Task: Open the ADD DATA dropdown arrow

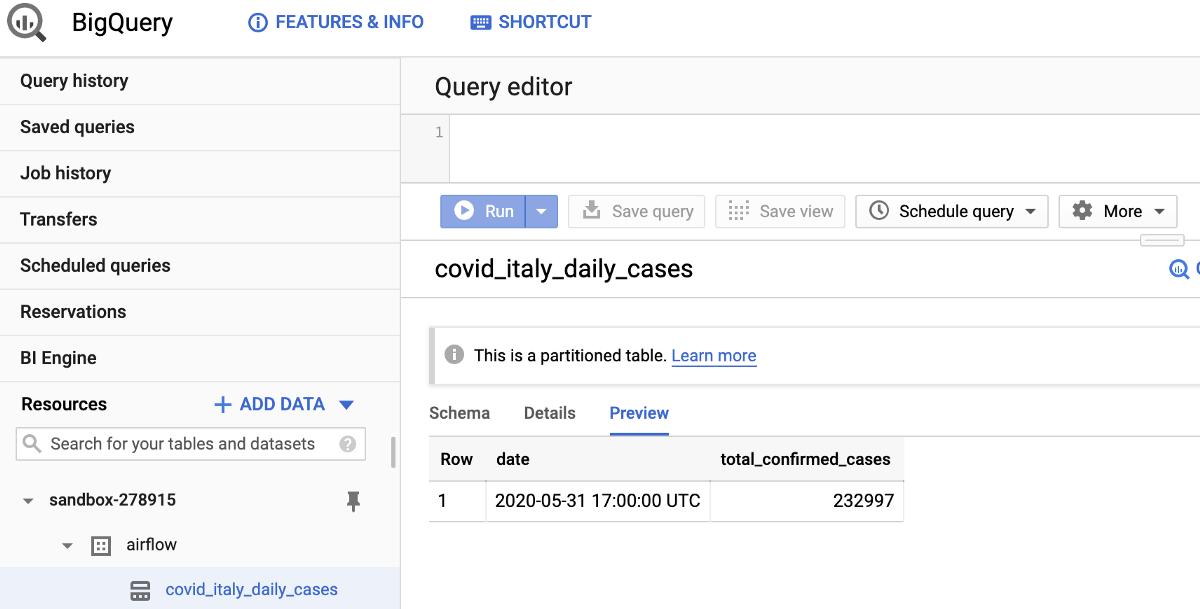Action: [347, 405]
